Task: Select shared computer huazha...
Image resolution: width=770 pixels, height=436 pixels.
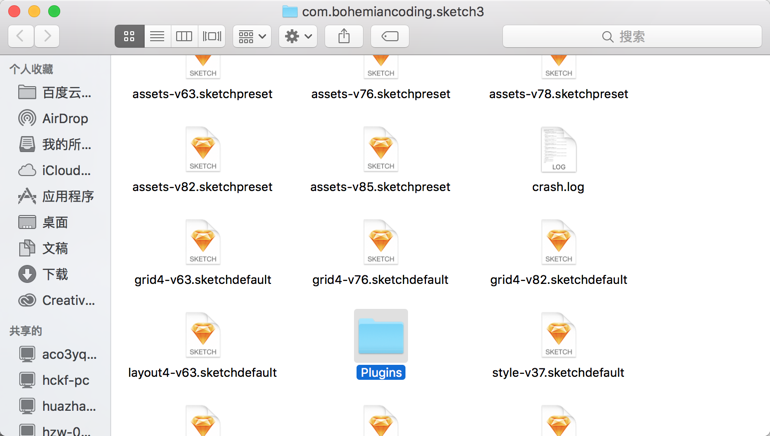Action: point(55,406)
